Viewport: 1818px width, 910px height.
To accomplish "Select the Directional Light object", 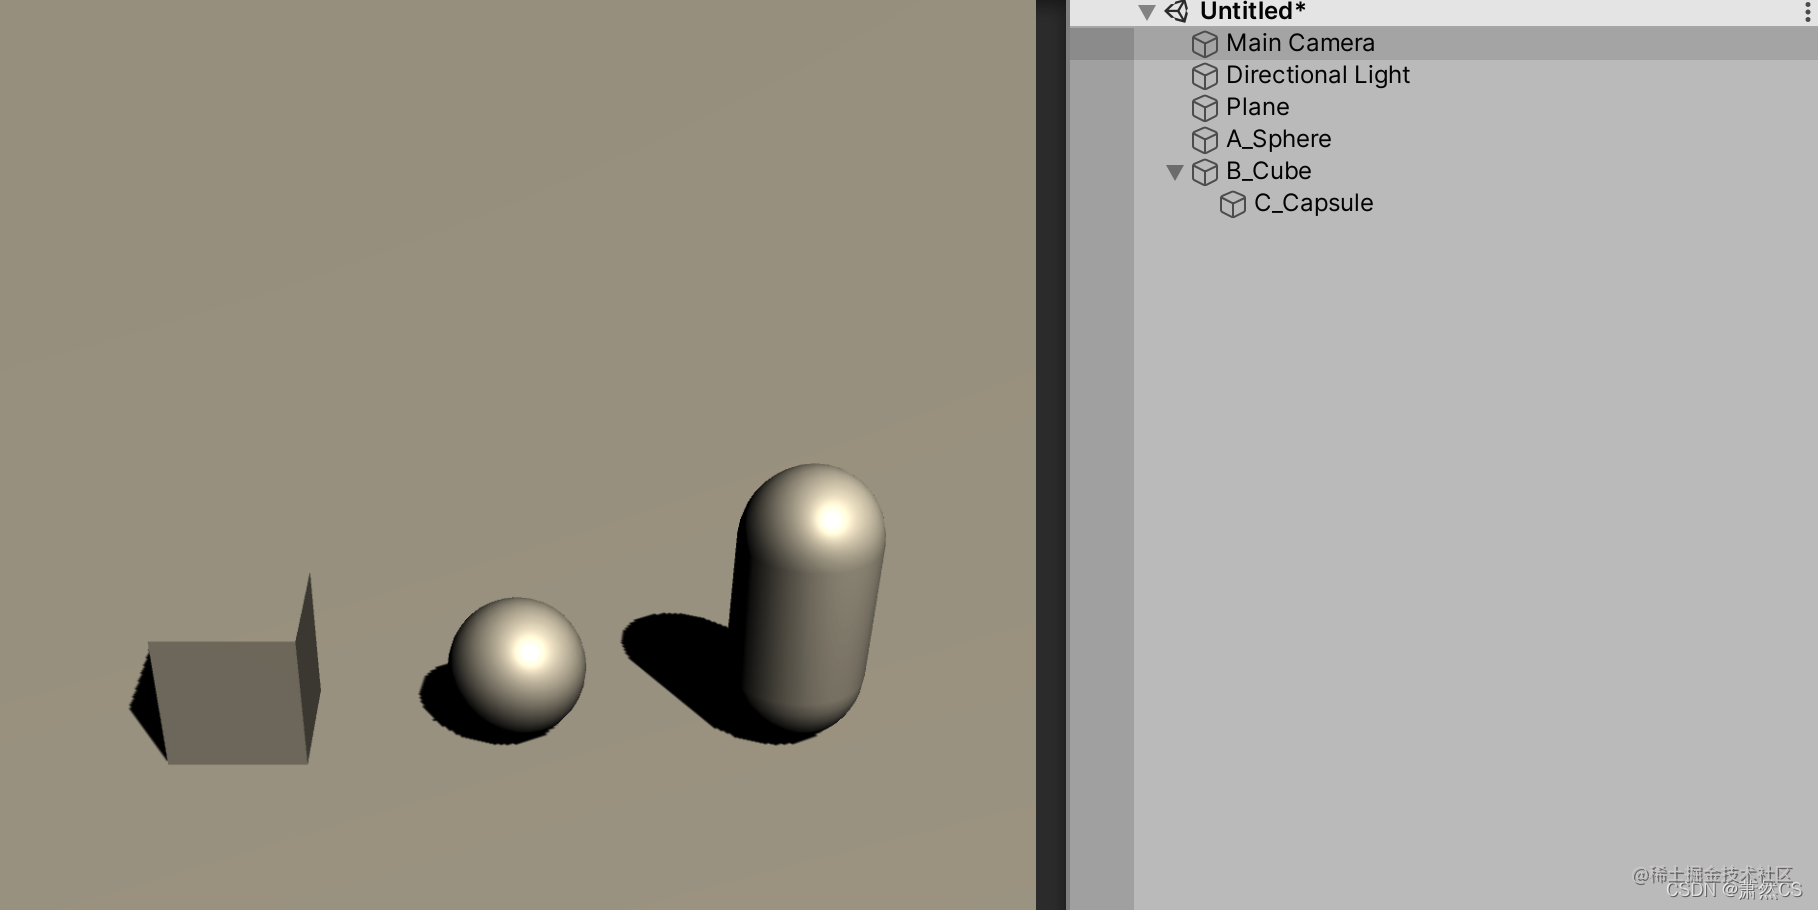I will tap(1317, 75).
